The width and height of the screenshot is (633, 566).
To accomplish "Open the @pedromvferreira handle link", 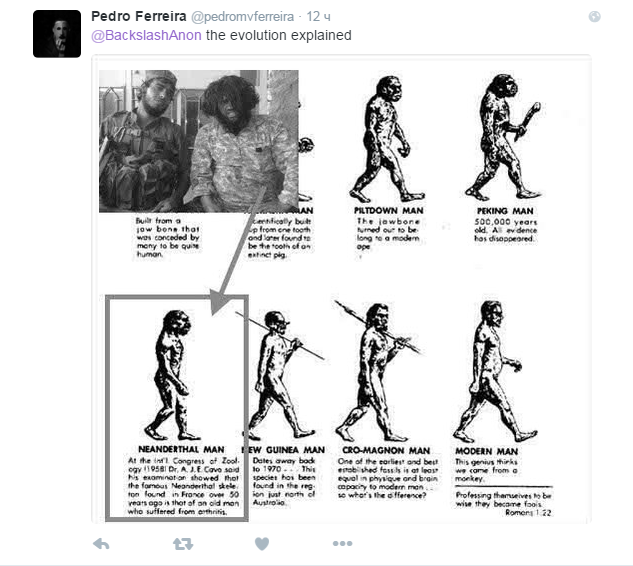I will click(242, 17).
